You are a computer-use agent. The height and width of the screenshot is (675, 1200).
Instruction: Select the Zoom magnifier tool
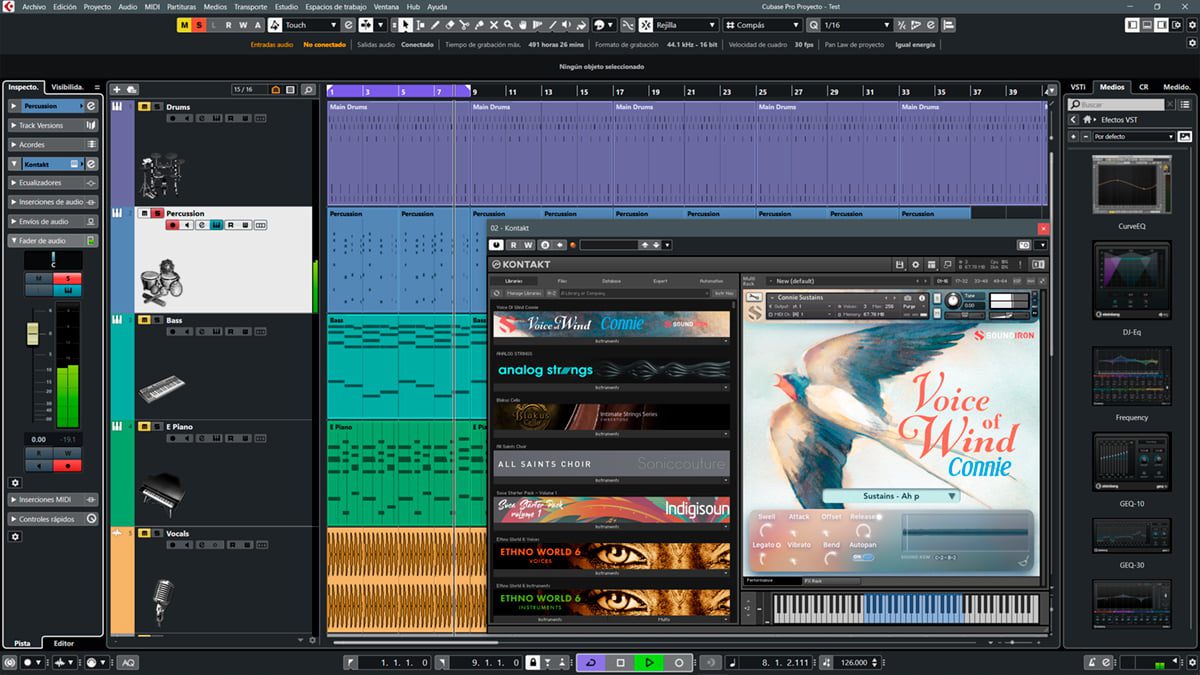point(509,25)
